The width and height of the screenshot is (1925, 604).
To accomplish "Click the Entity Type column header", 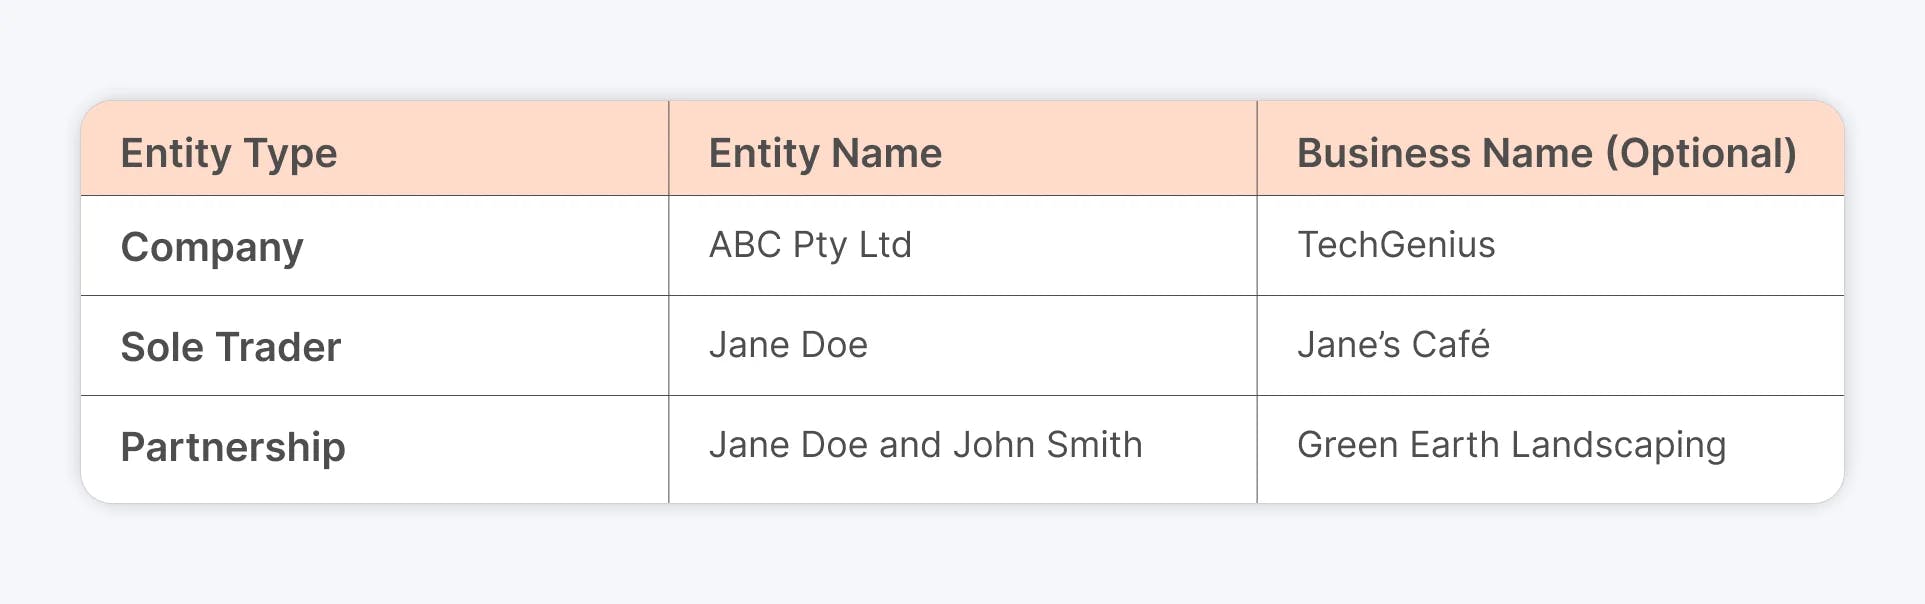I will (x=229, y=154).
